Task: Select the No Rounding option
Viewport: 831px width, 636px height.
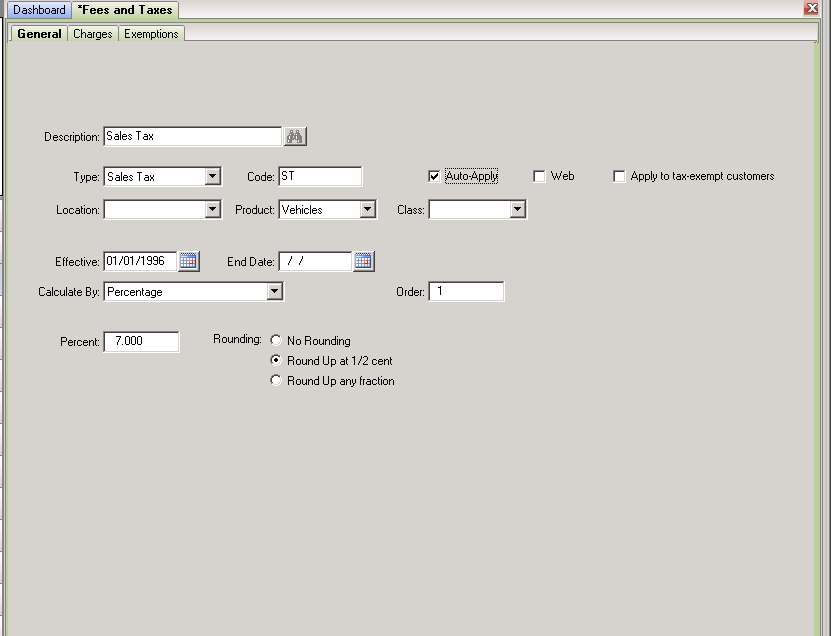Action: click(276, 340)
